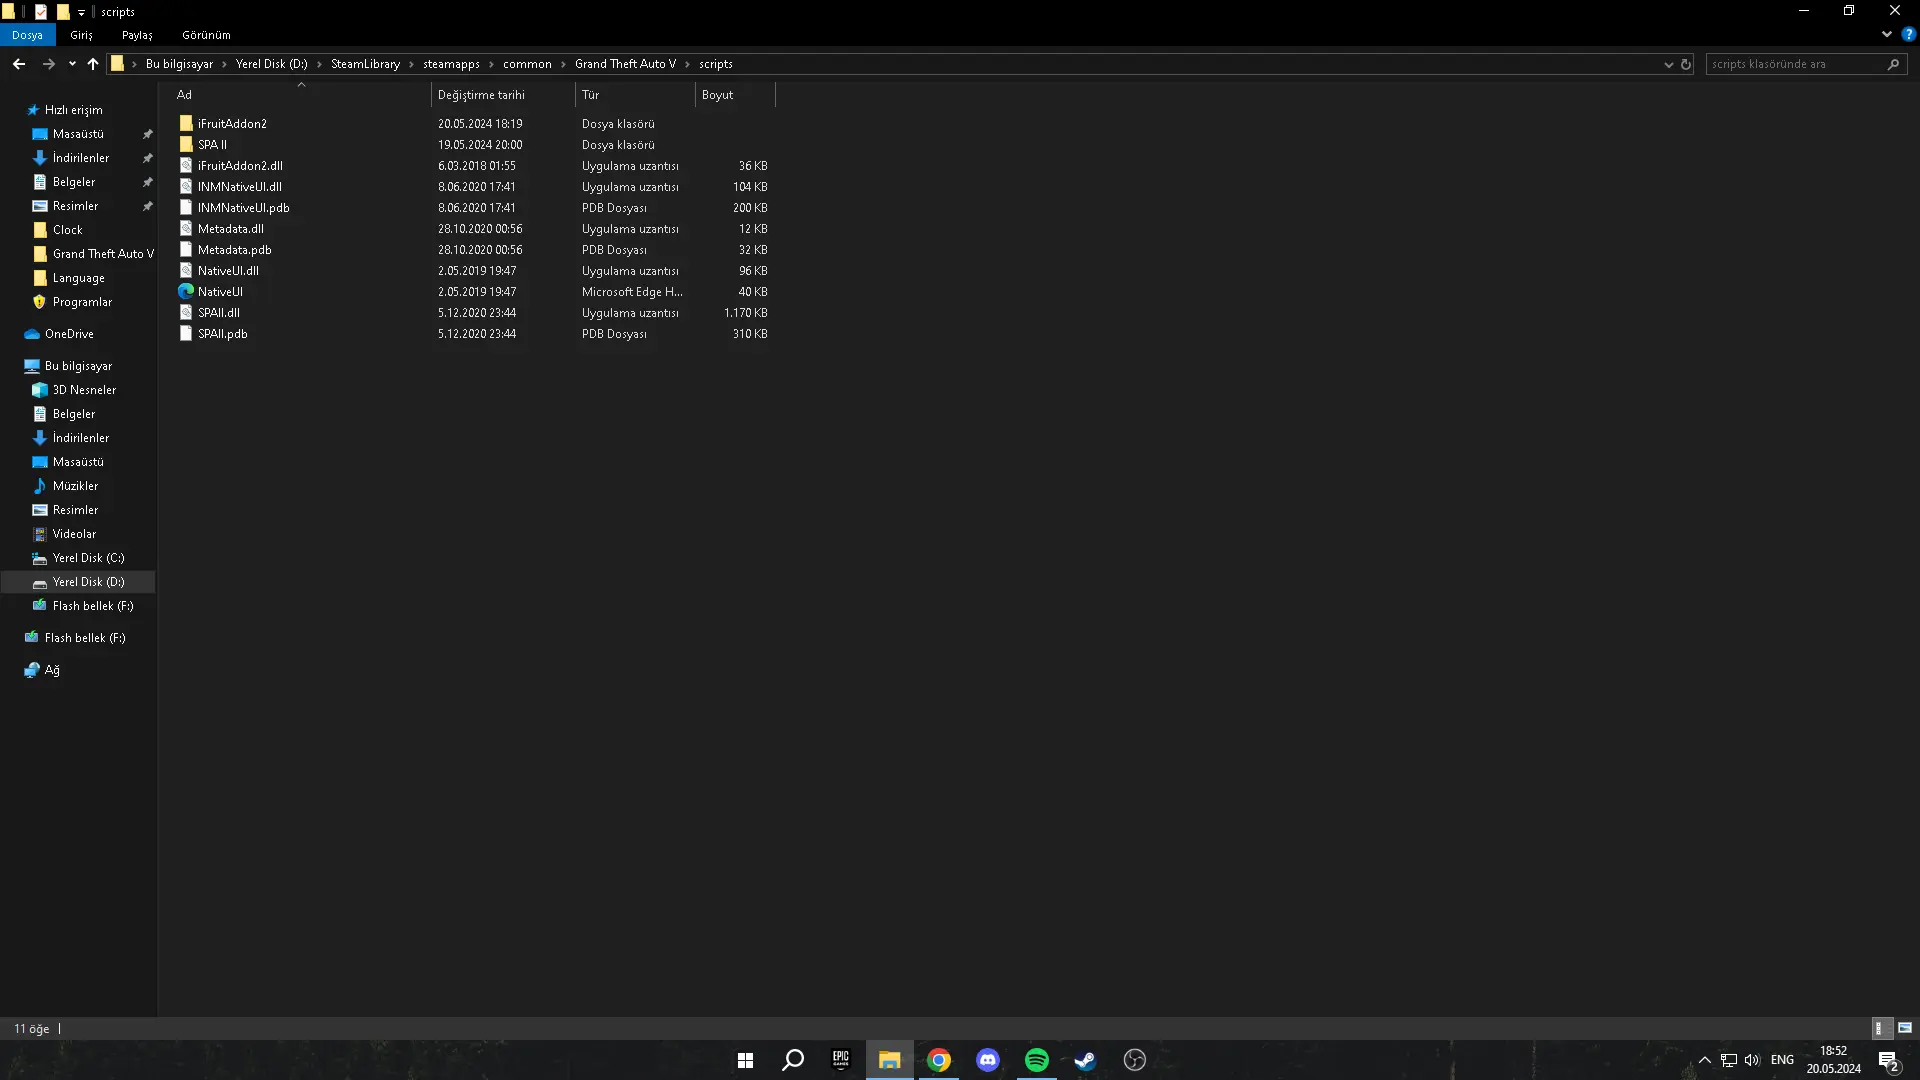Navigate to steamapps breadcrumb
Screen dimensions: 1920x1080
click(451, 64)
